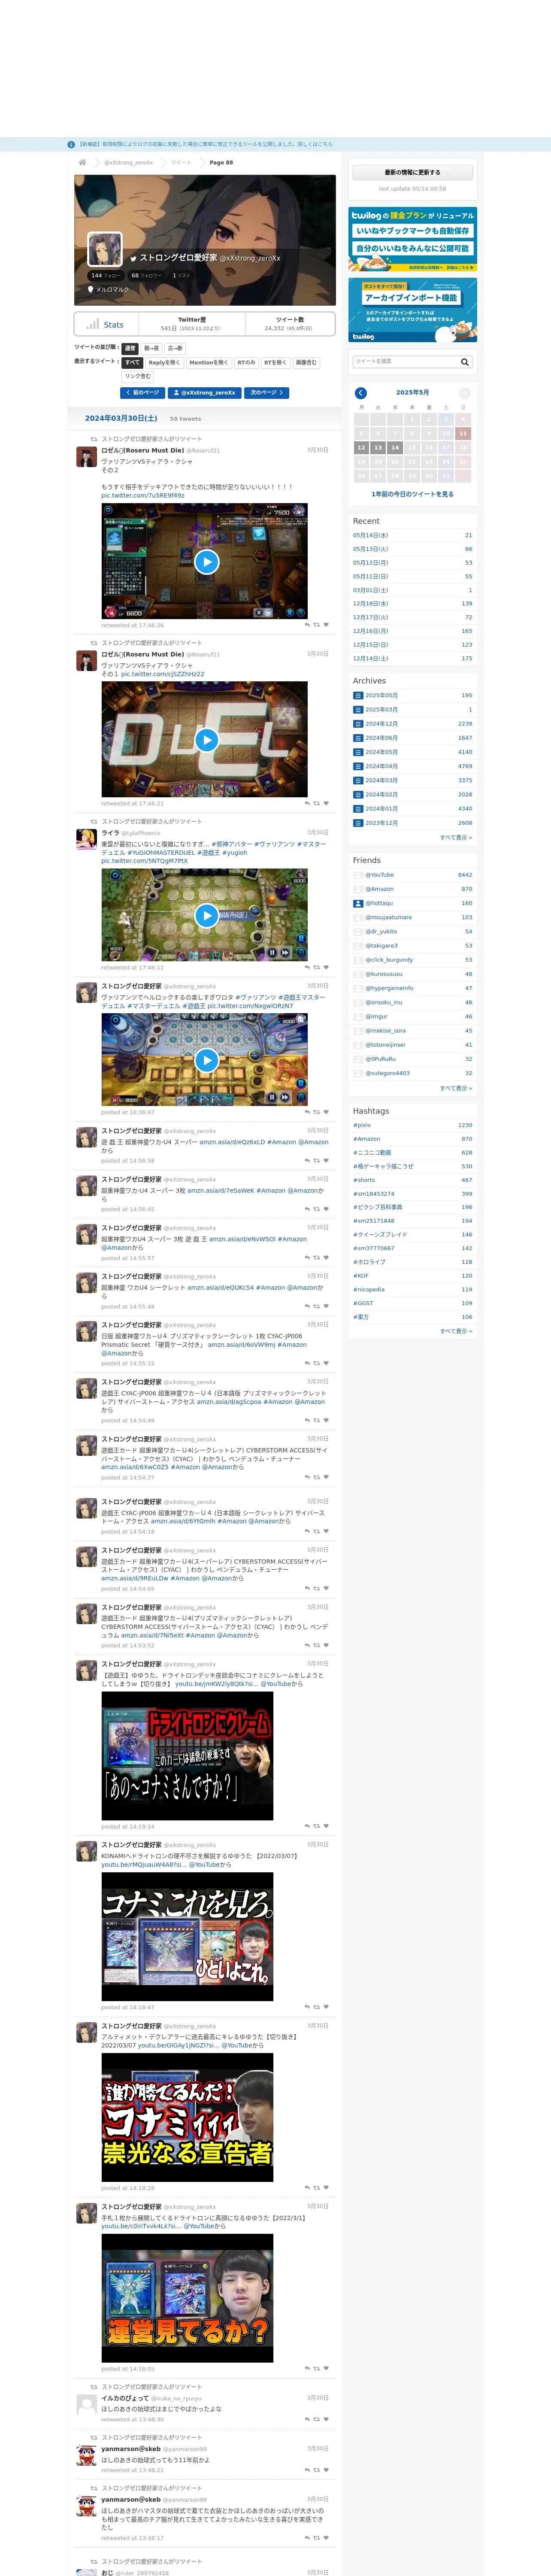Go to 次のページ
The height and width of the screenshot is (2576, 551).
click(266, 393)
